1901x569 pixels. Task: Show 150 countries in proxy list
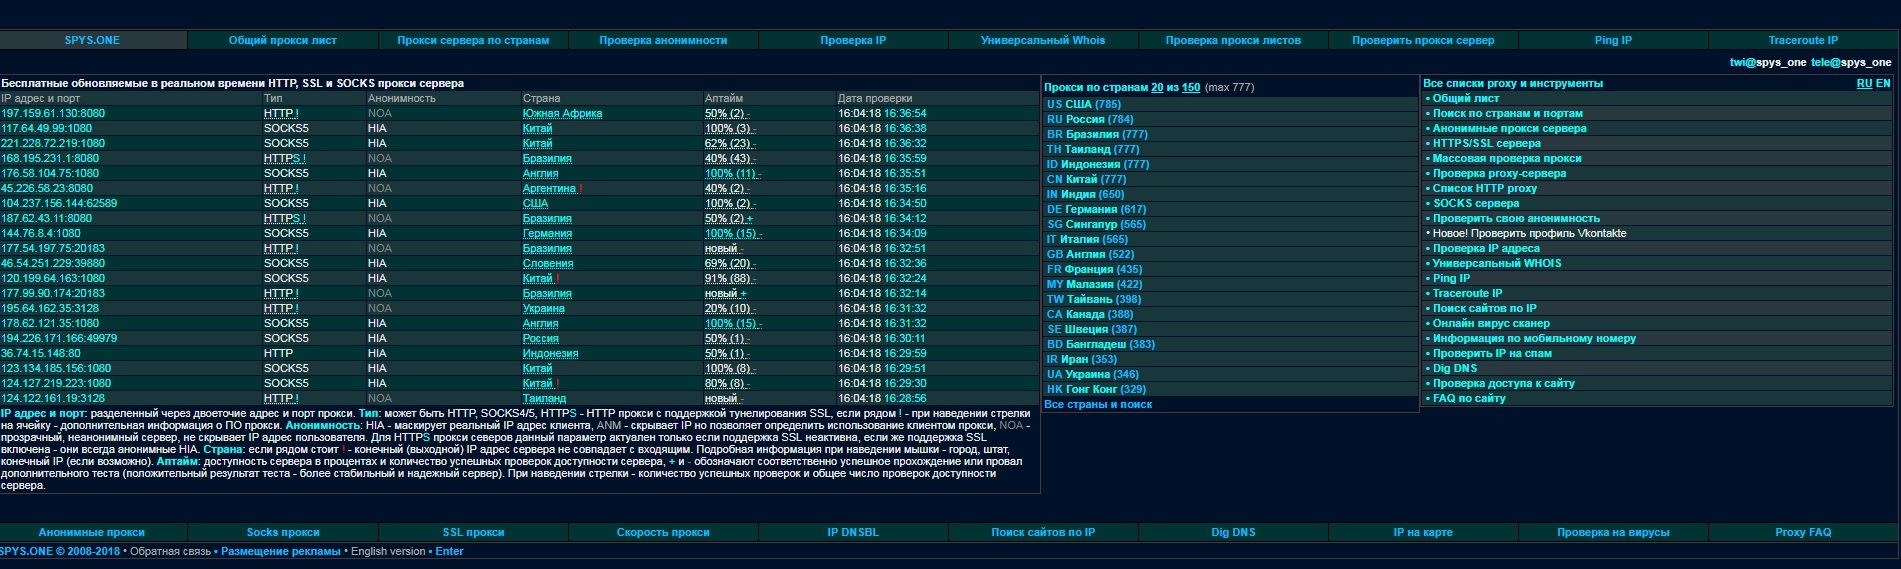click(1190, 88)
